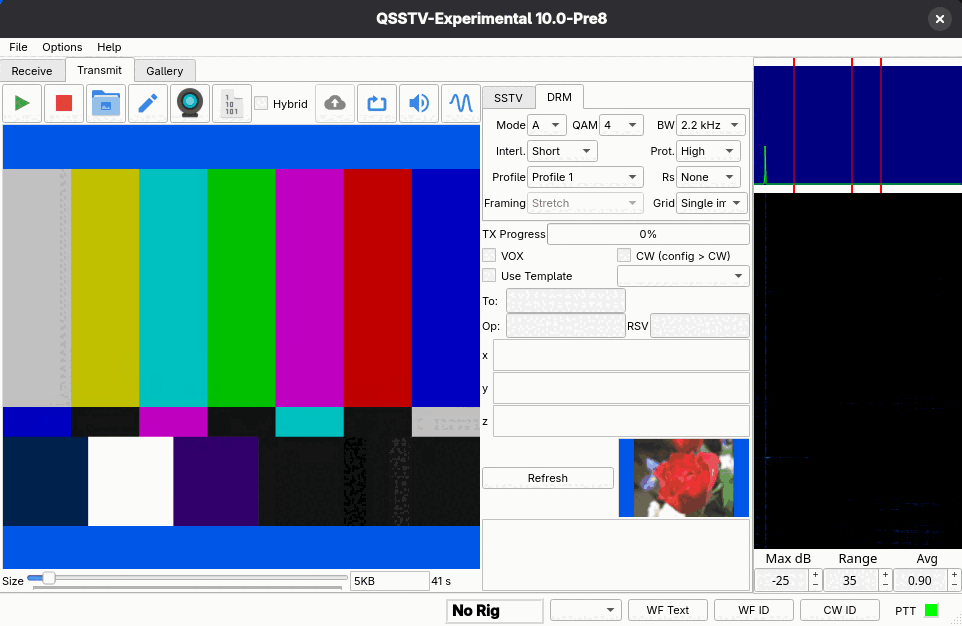This screenshot has height=626, width=962.
Task: Click the WF ID button
Action: (x=753, y=610)
